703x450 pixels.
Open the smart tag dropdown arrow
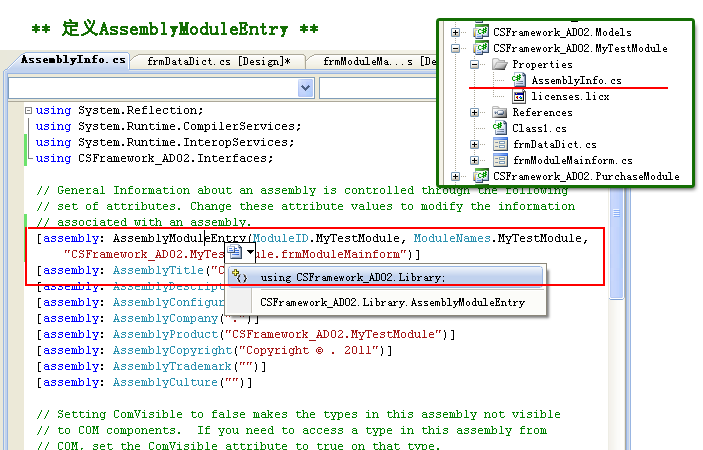pyautogui.click(x=250, y=254)
